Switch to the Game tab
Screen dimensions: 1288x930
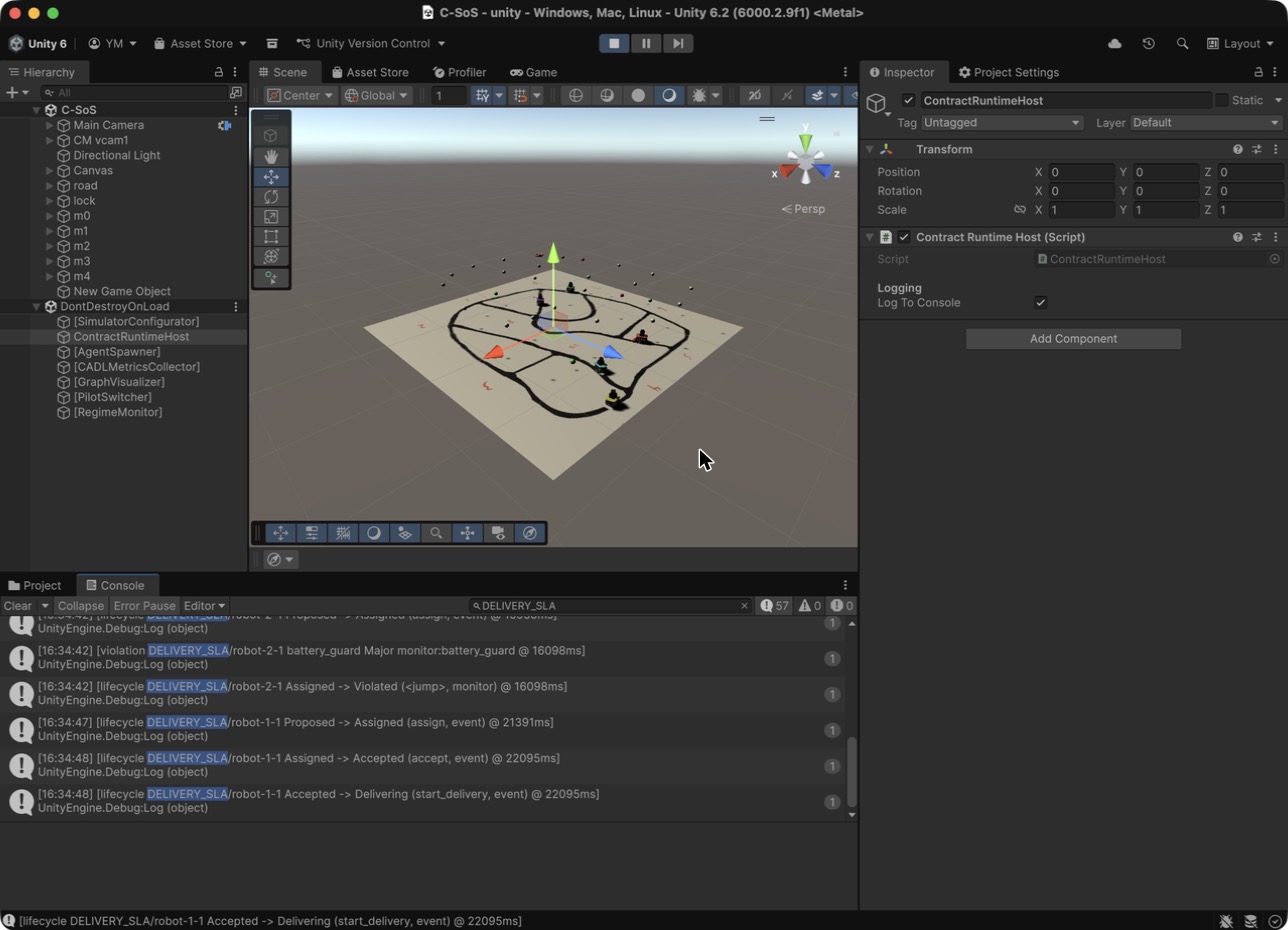533,72
